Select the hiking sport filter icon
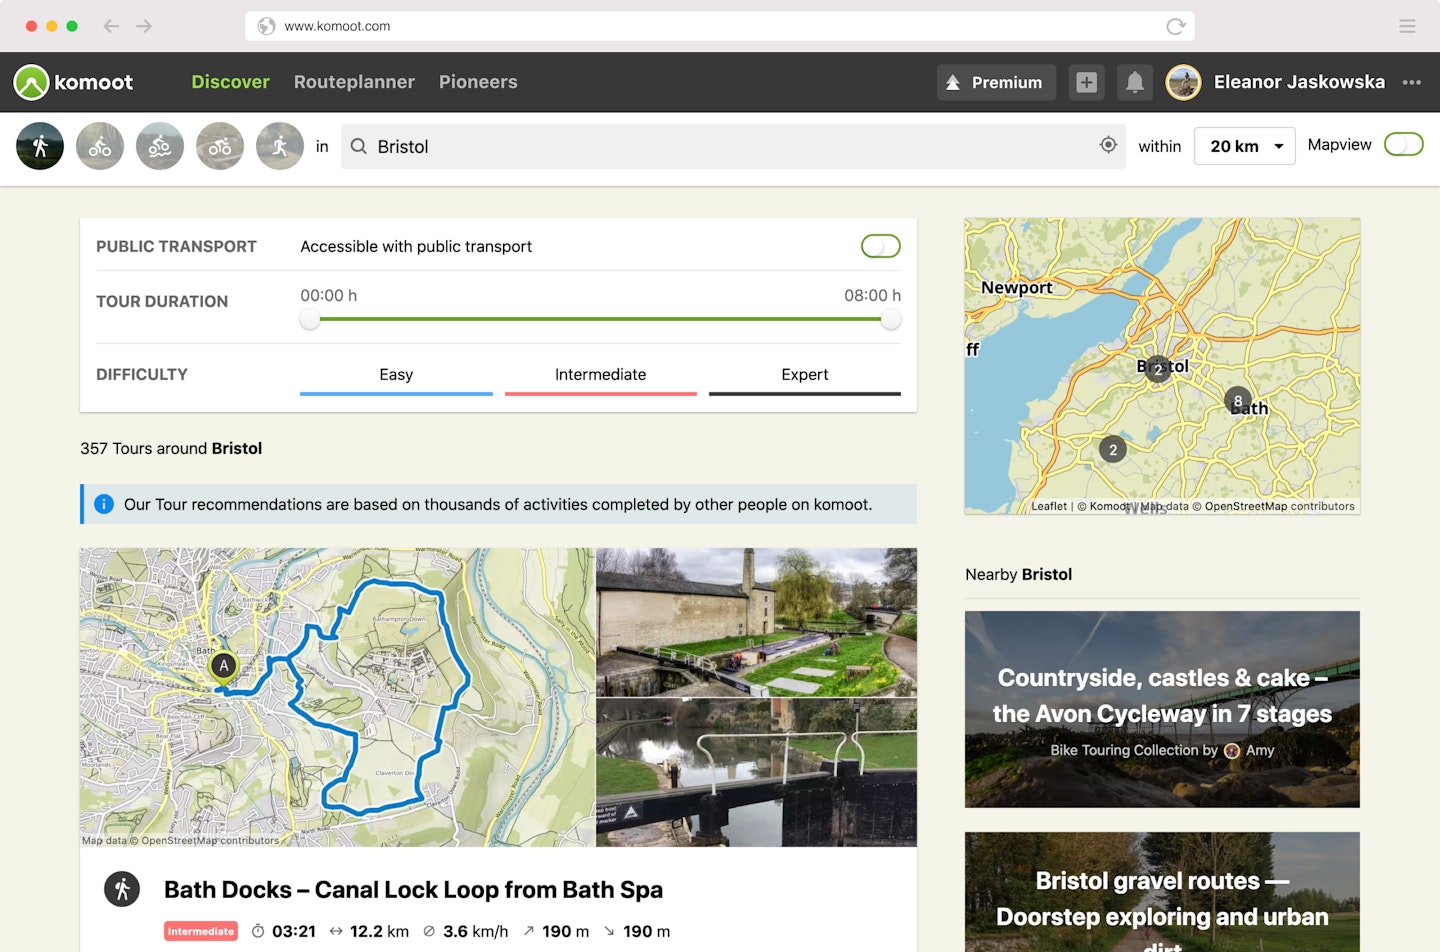The height and width of the screenshot is (952, 1440). pyautogui.click(x=40, y=146)
